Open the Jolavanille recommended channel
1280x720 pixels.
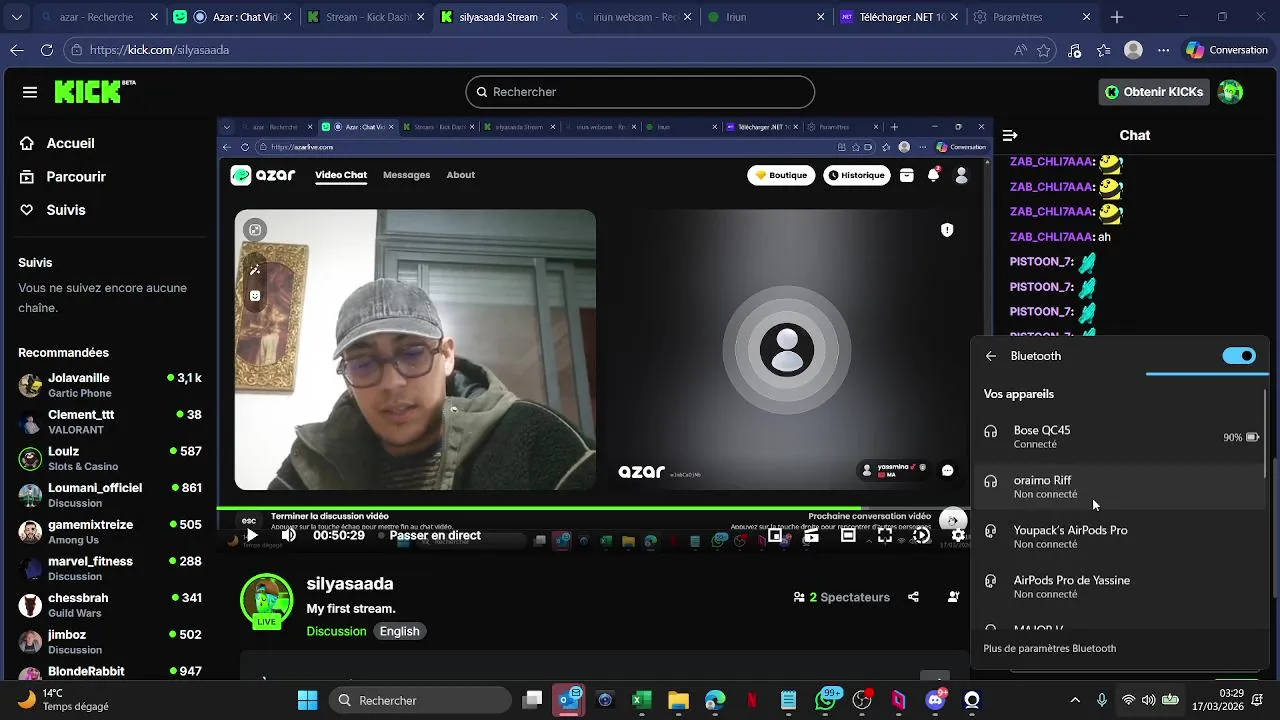pyautogui.click(x=110, y=385)
